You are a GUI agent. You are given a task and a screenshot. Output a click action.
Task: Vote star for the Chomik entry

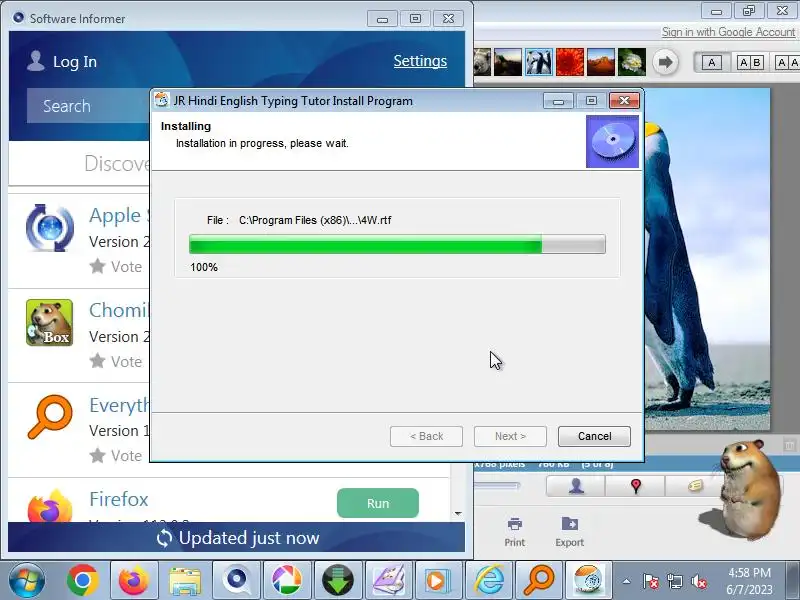[97, 361]
